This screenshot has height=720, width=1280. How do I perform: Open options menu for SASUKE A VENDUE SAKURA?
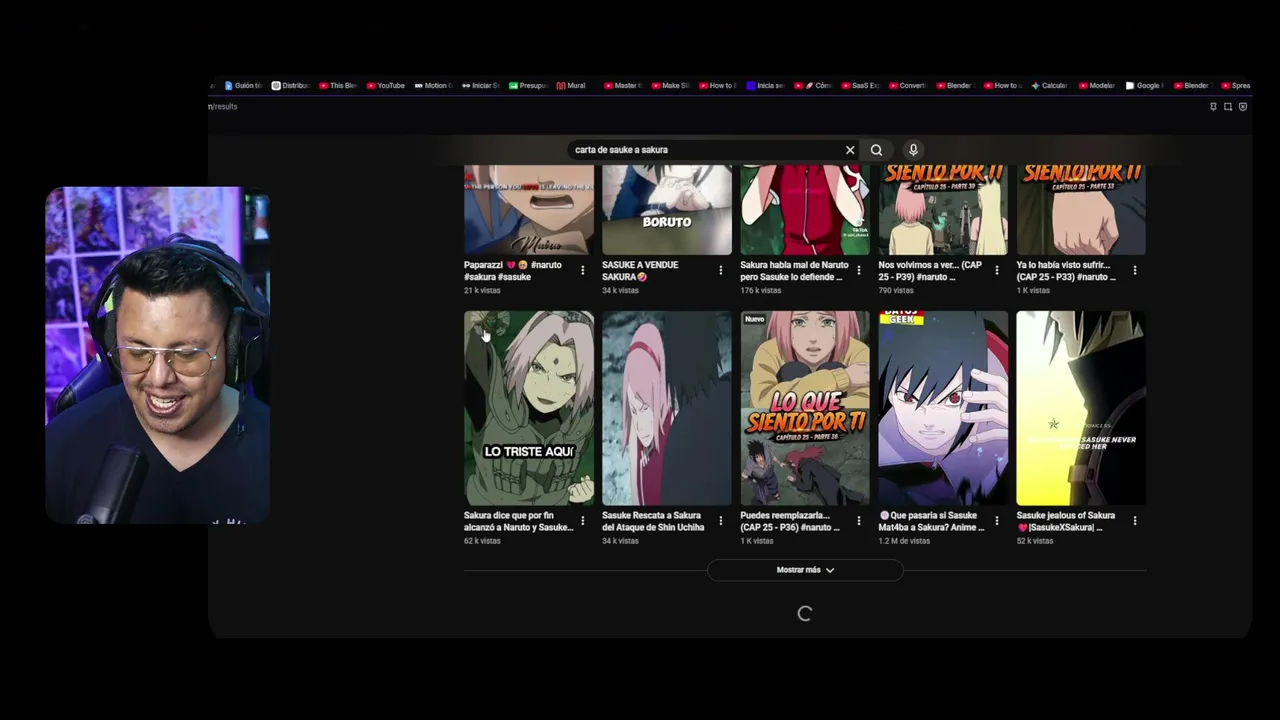point(721,271)
